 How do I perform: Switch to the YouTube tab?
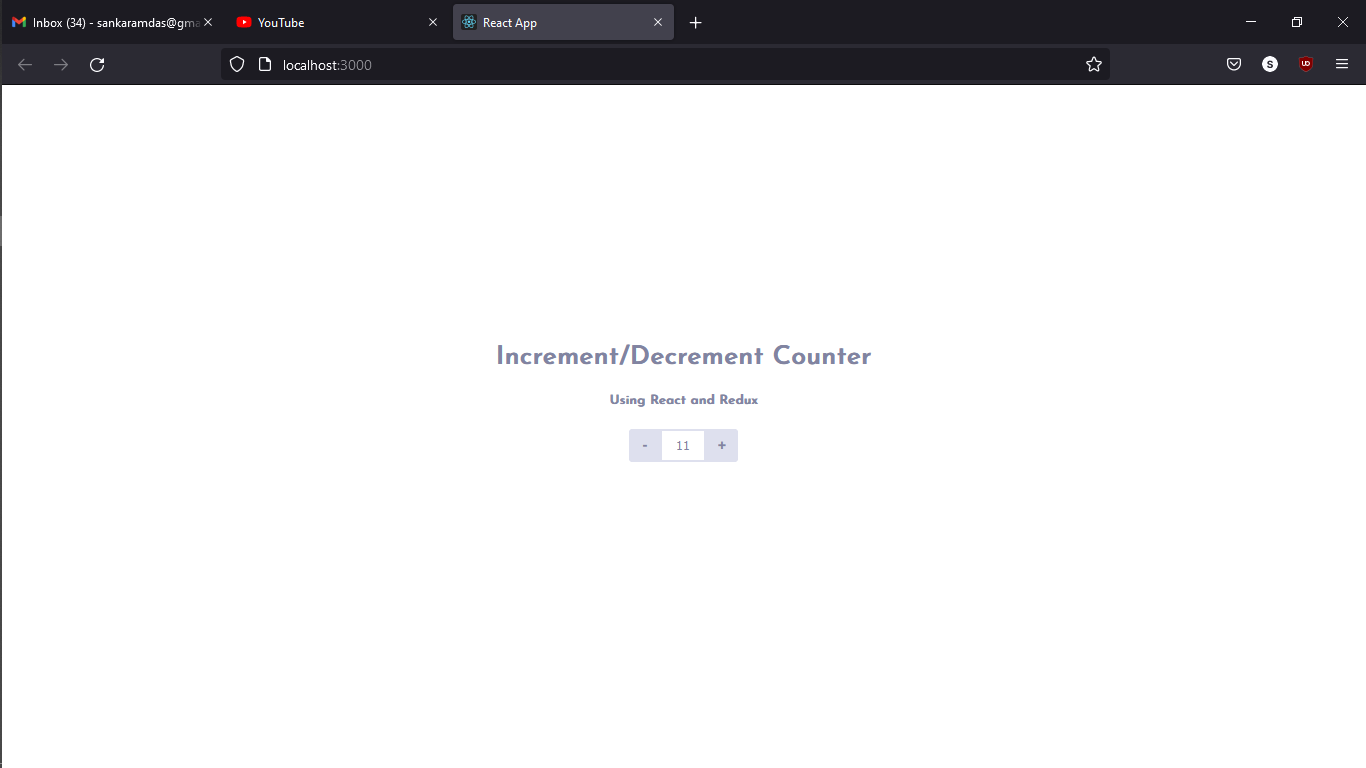pos(300,21)
